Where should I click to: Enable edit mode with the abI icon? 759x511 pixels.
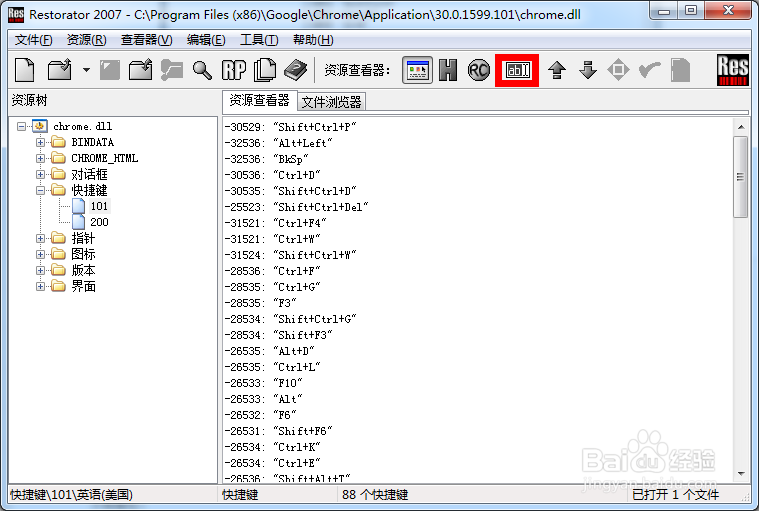point(517,71)
